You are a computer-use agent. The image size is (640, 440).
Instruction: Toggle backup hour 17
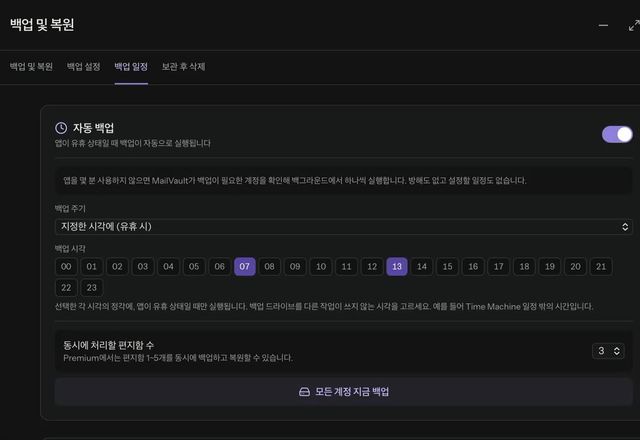pyautogui.click(x=498, y=267)
